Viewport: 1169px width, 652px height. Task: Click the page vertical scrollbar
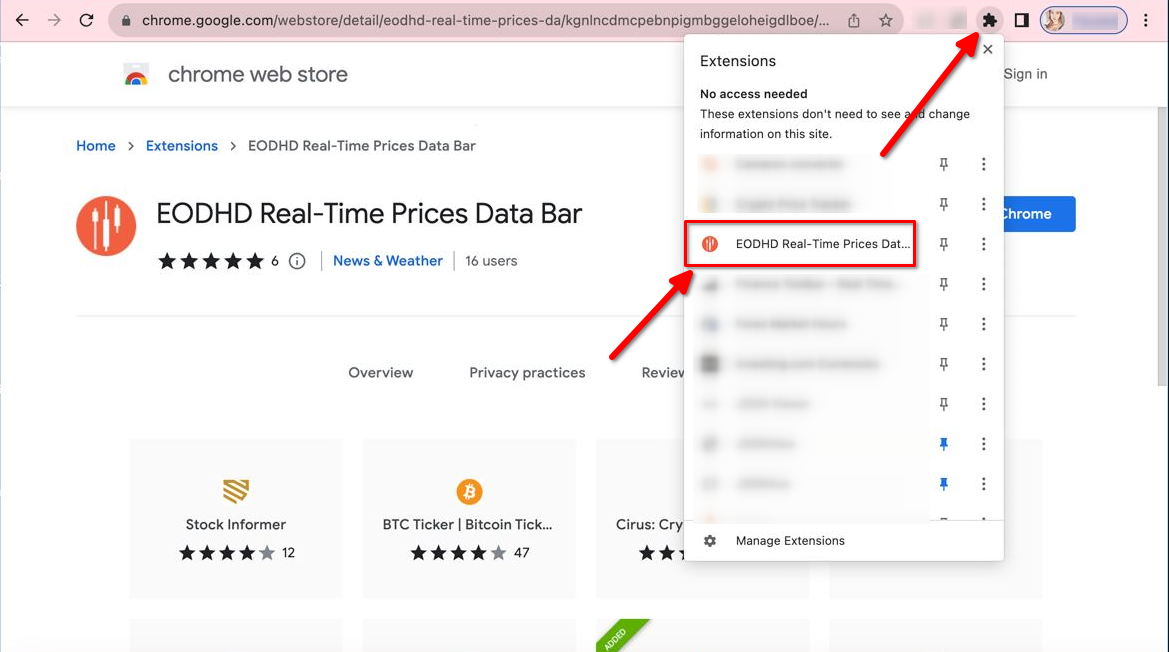(1163, 246)
